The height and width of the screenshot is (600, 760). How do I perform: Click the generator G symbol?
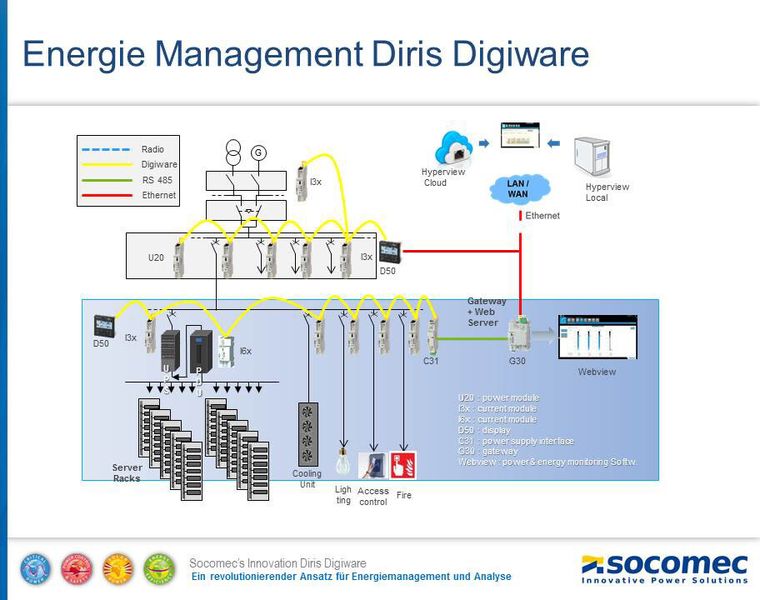(x=258, y=153)
